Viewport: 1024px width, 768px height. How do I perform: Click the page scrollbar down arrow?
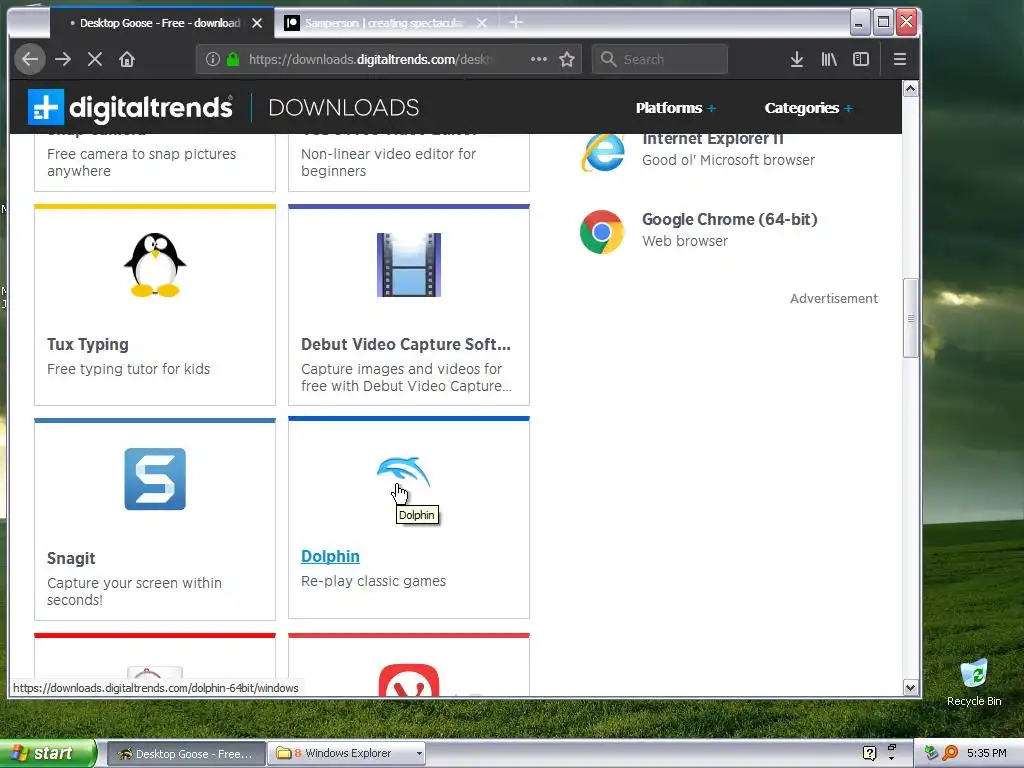(x=910, y=687)
